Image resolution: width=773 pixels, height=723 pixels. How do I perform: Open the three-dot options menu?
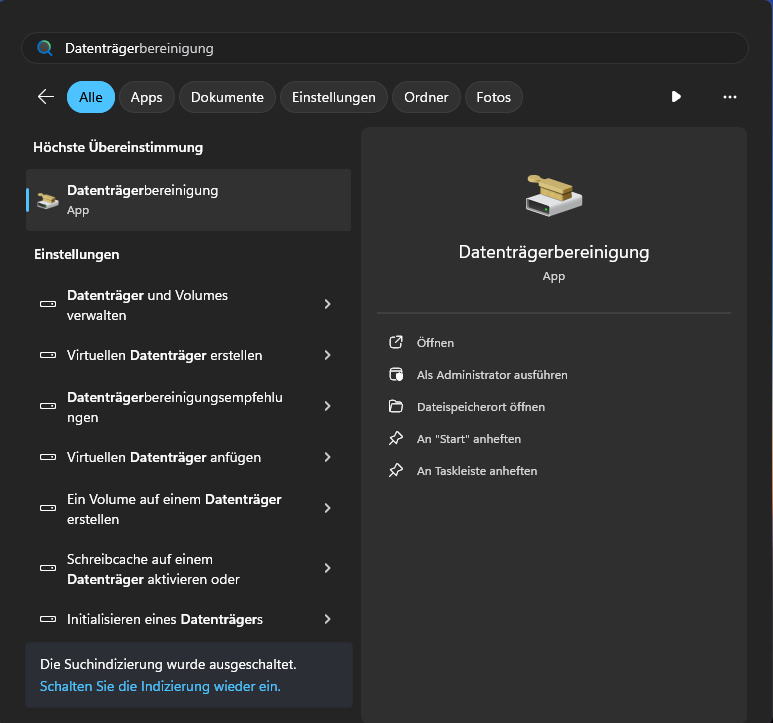click(730, 97)
